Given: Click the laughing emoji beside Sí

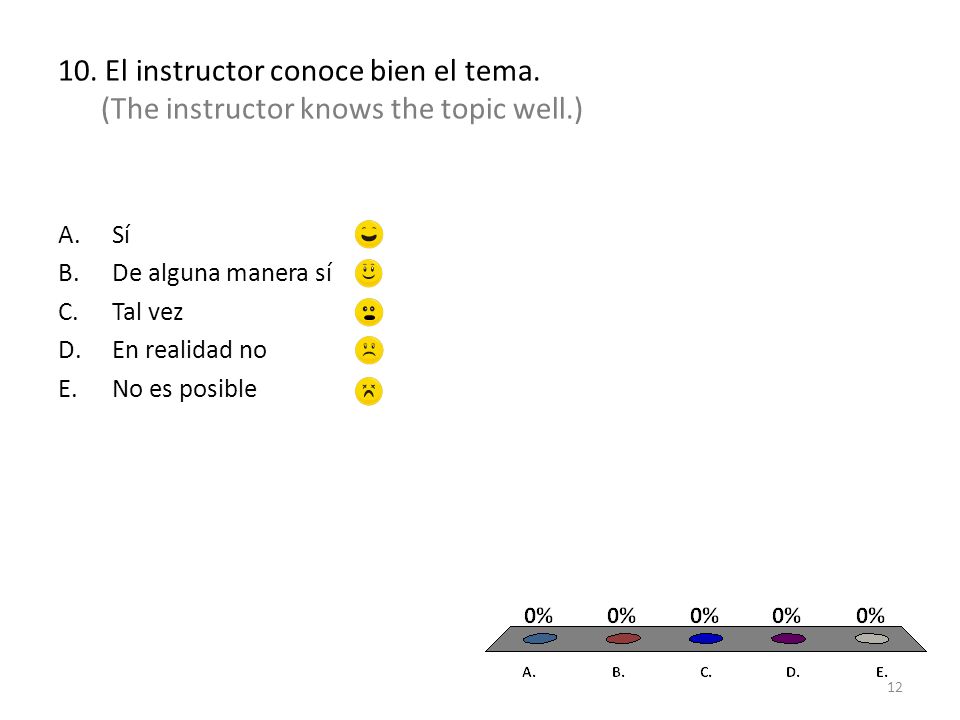Looking at the screenshot, I should coord(369,234).
